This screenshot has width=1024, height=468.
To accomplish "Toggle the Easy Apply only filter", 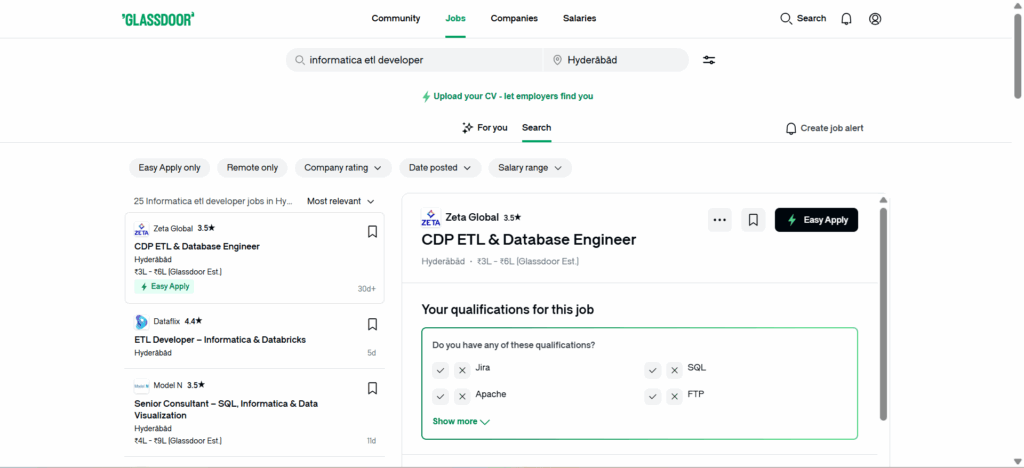I will click(169, 168).
